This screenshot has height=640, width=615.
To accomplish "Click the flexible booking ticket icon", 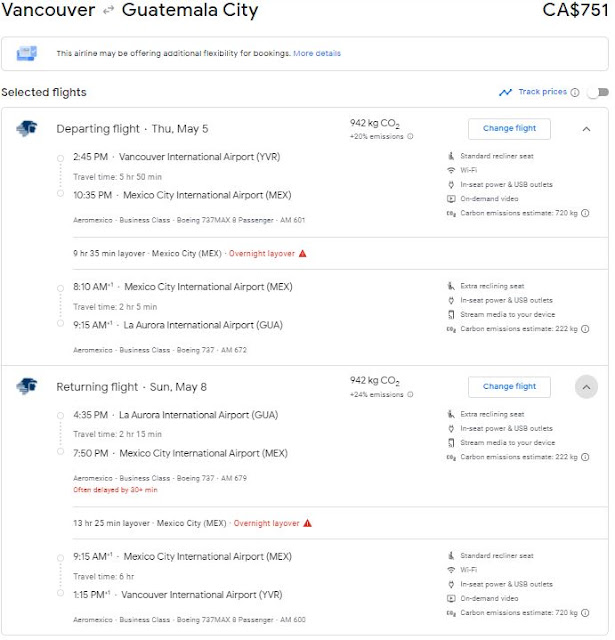I will coord(27,53).
